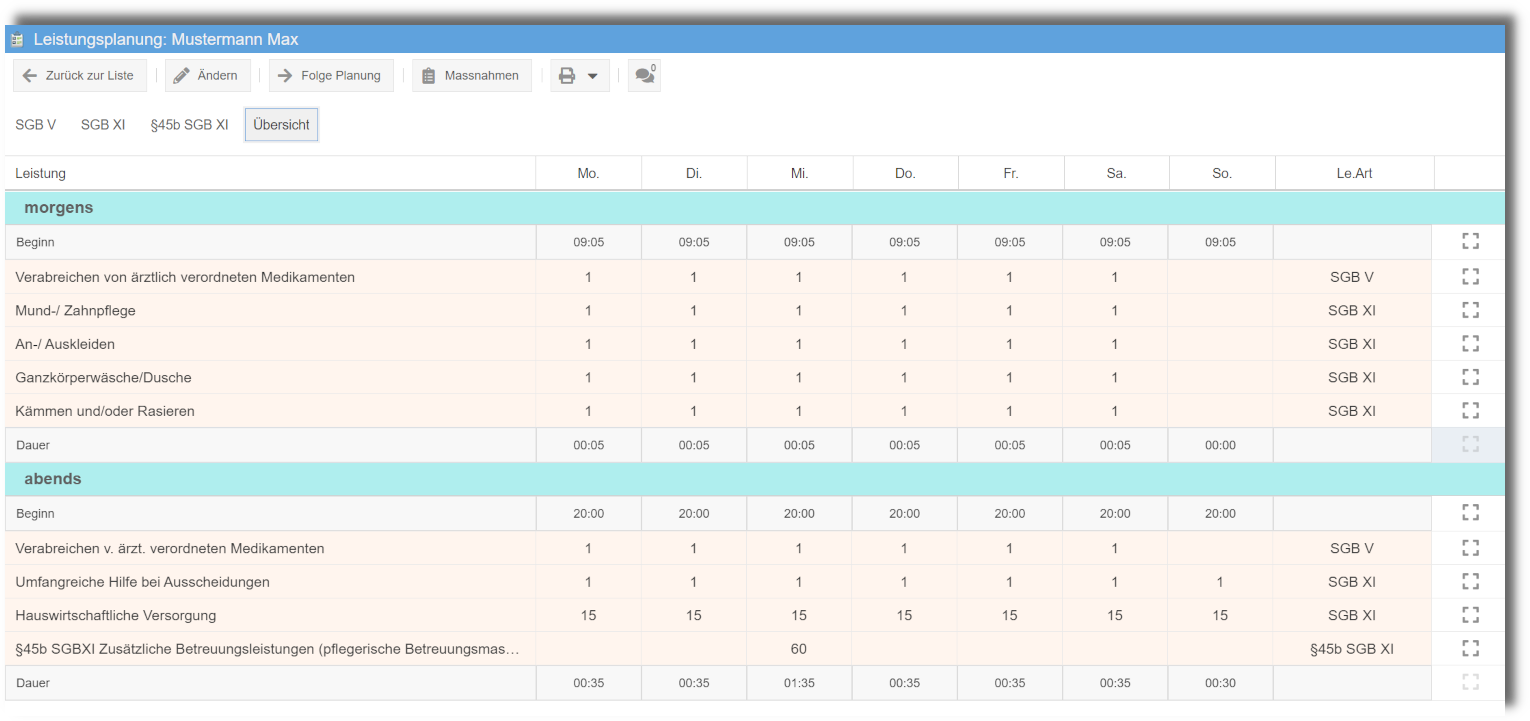Open details for Hauswirtschaftliche Versorgung row
The width and height of the screenshot is (1530, 721).
1469,614
